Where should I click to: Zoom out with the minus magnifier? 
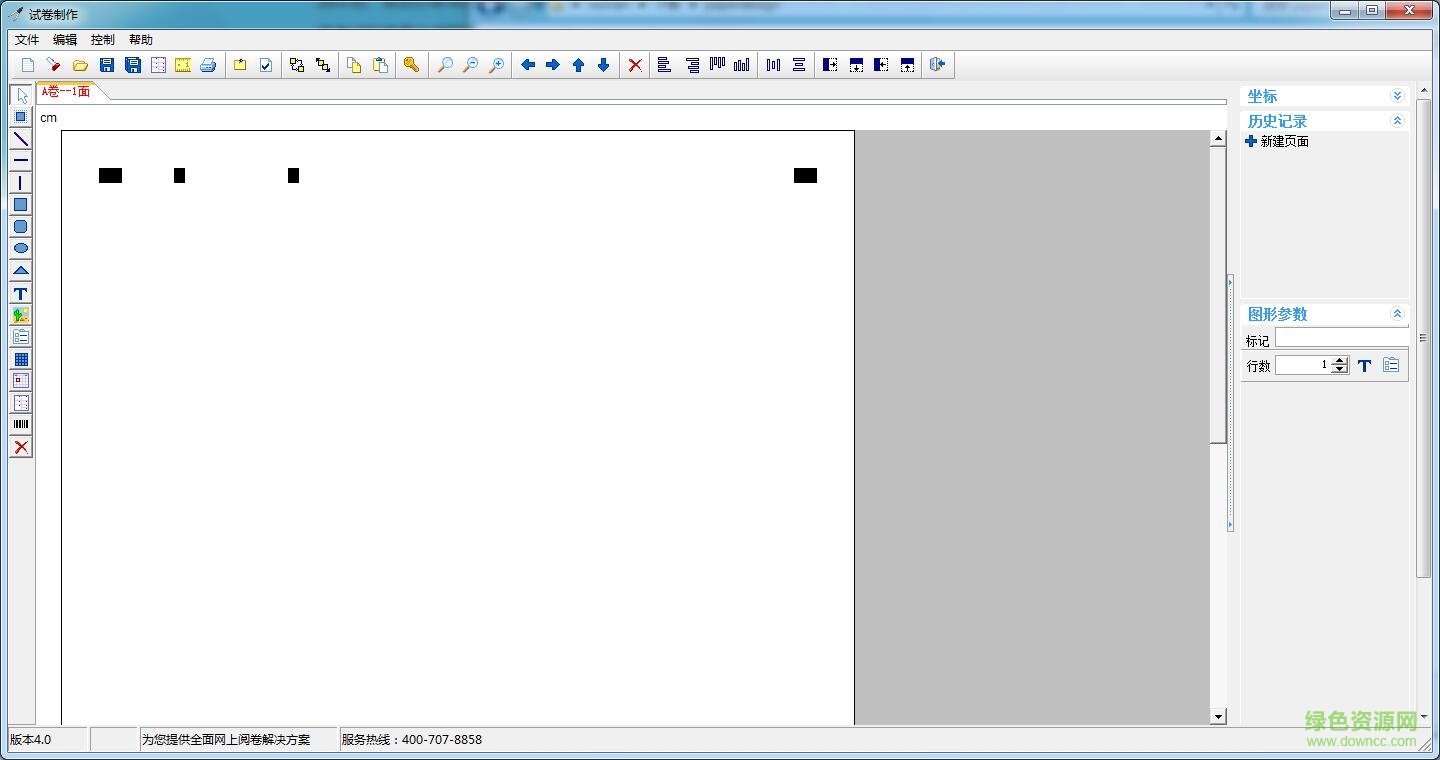(x=470, y=65)
